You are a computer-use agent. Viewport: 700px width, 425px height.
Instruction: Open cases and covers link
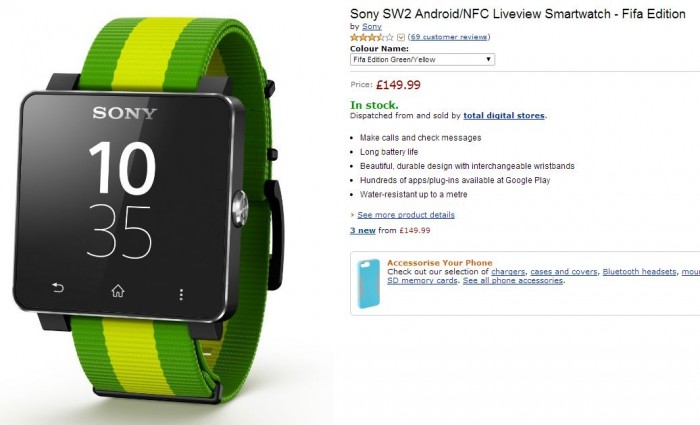pyautogui.click(x=564, y=272)
